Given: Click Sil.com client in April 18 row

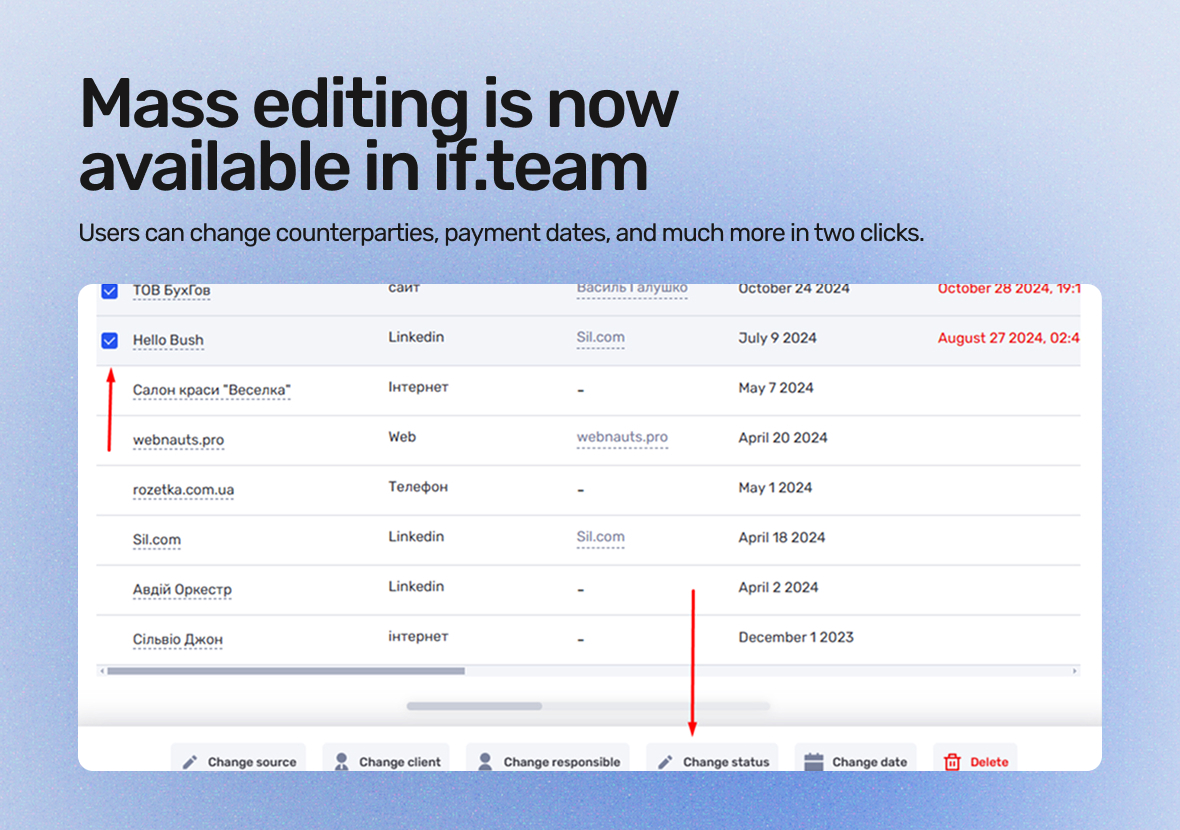Looking at the screenshot, I should pyautogui.click(x=601, y=537).
